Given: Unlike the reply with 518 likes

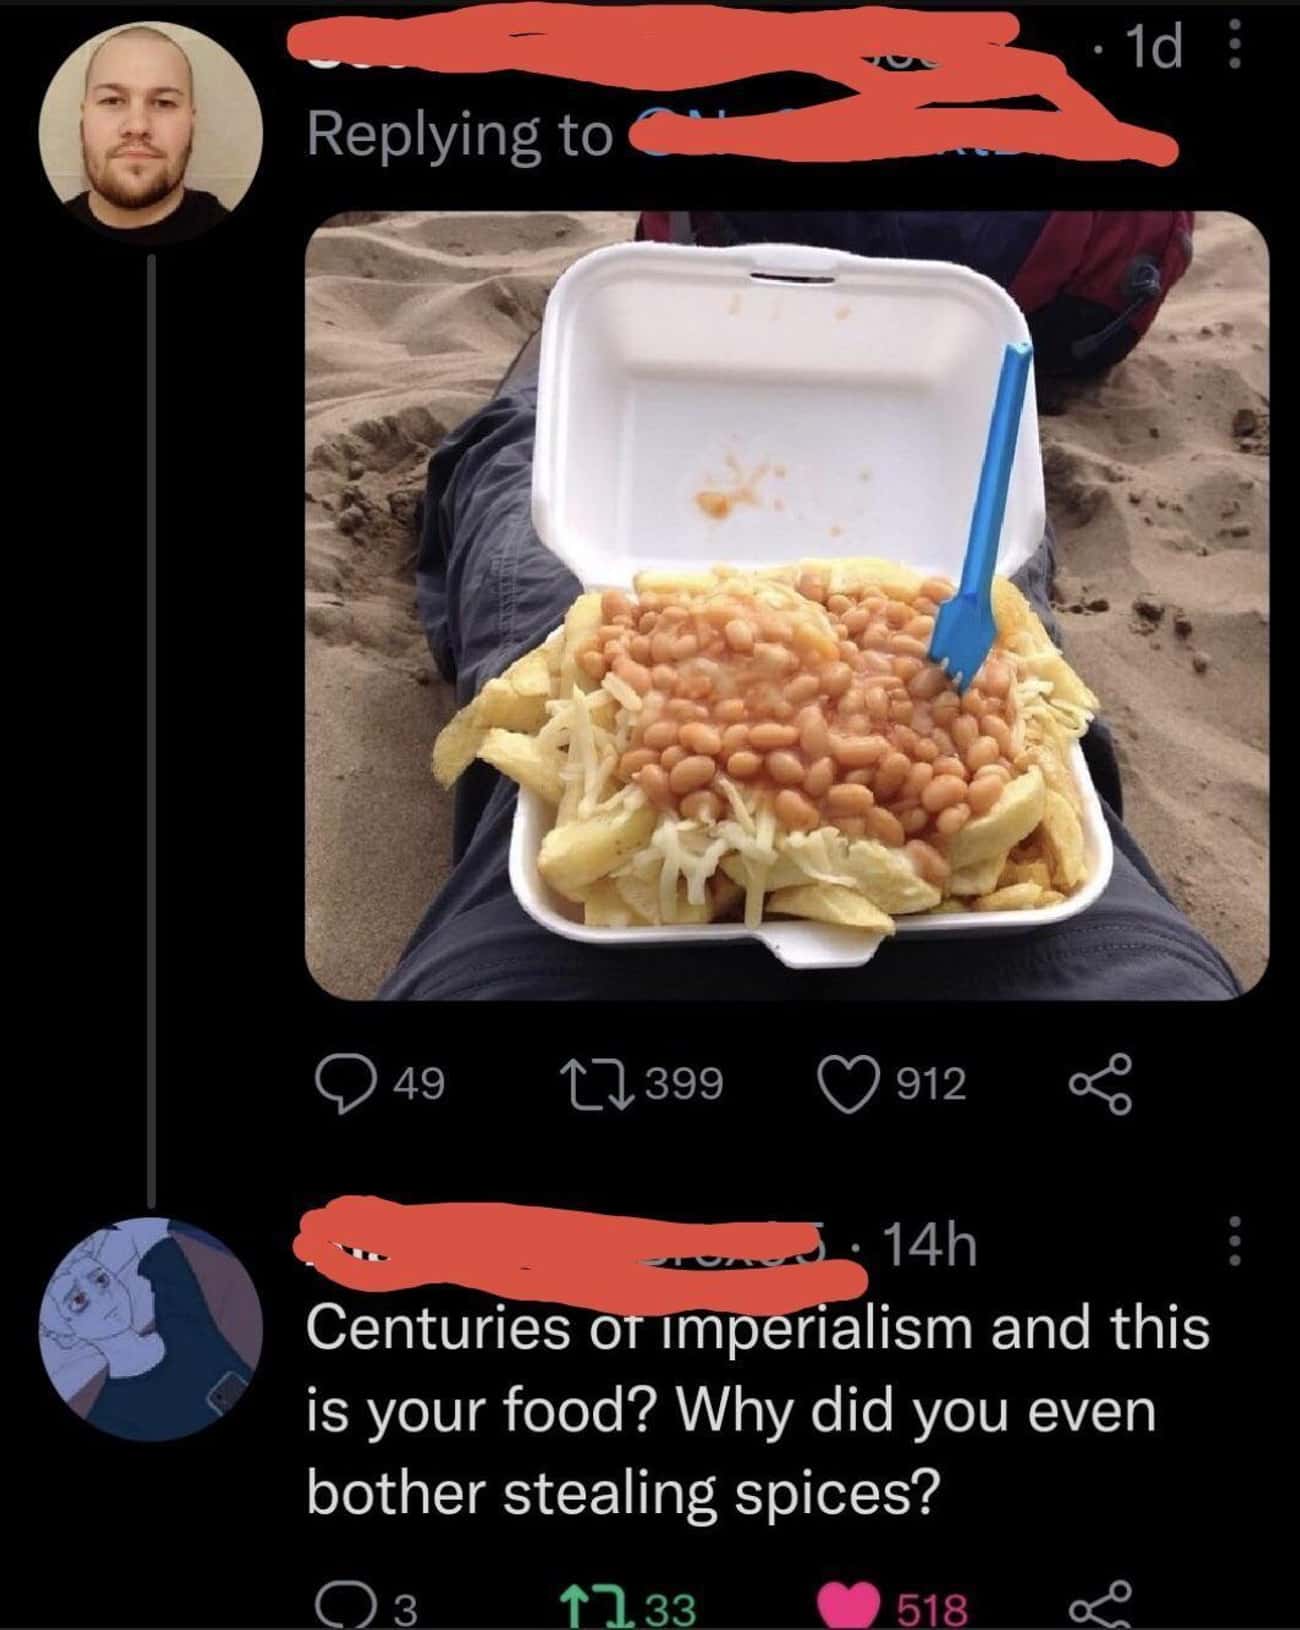Looking at the screenshot, I should 847,1606.
